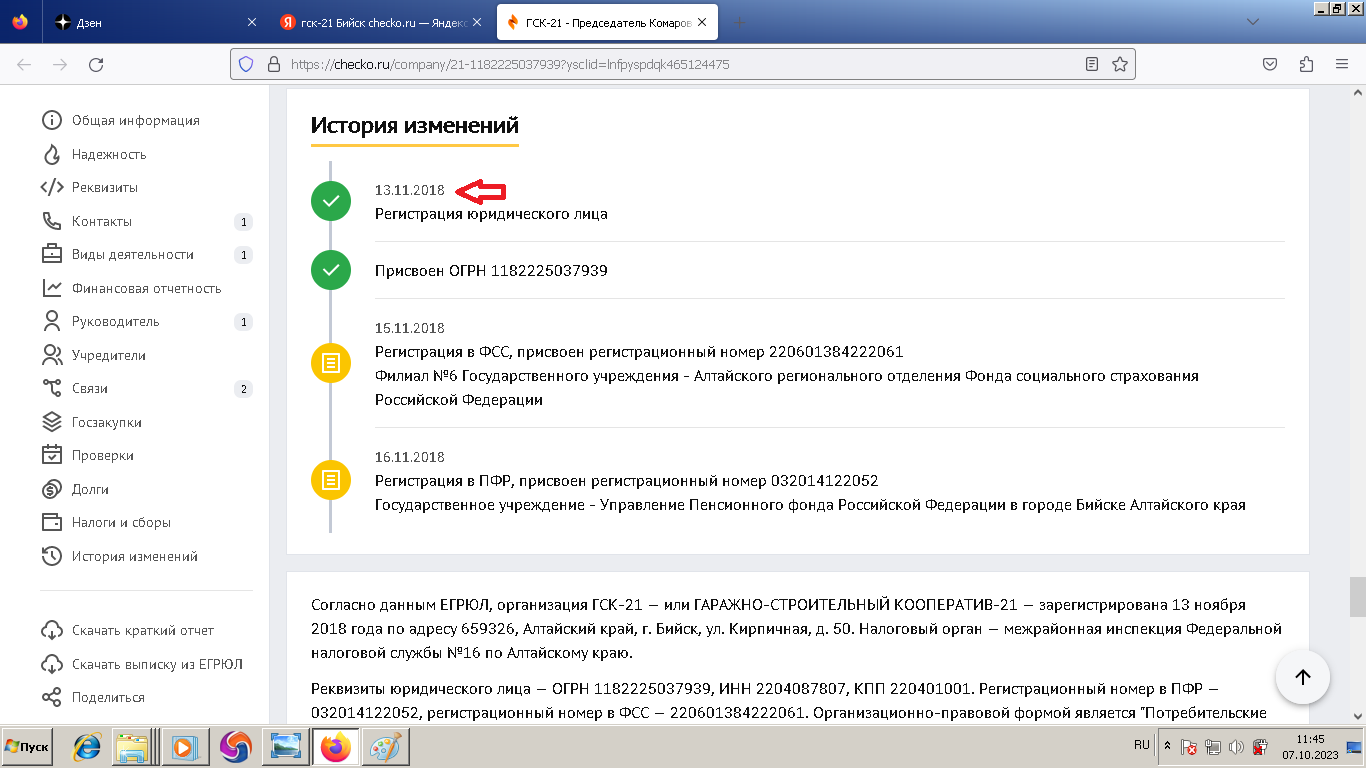Screen dimensions: 1366x768
Task: Go to Учредители section in sidebar
Action: [x=108, y=355]
